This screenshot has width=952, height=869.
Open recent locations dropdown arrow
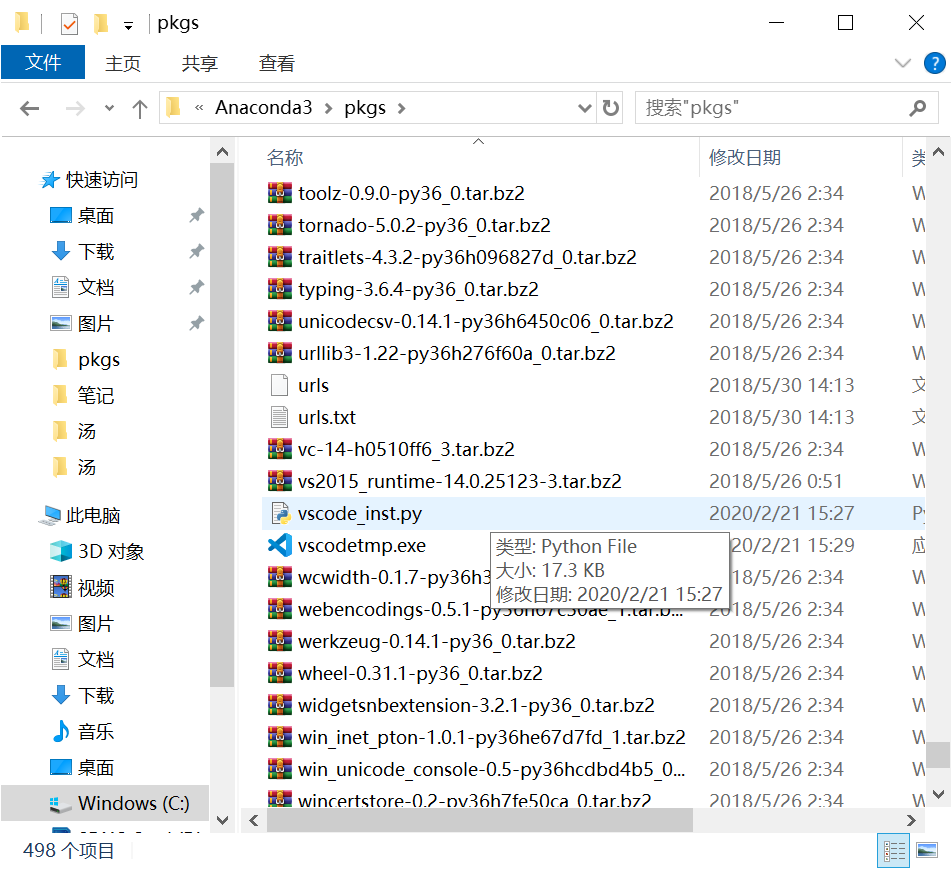point(109,109)
